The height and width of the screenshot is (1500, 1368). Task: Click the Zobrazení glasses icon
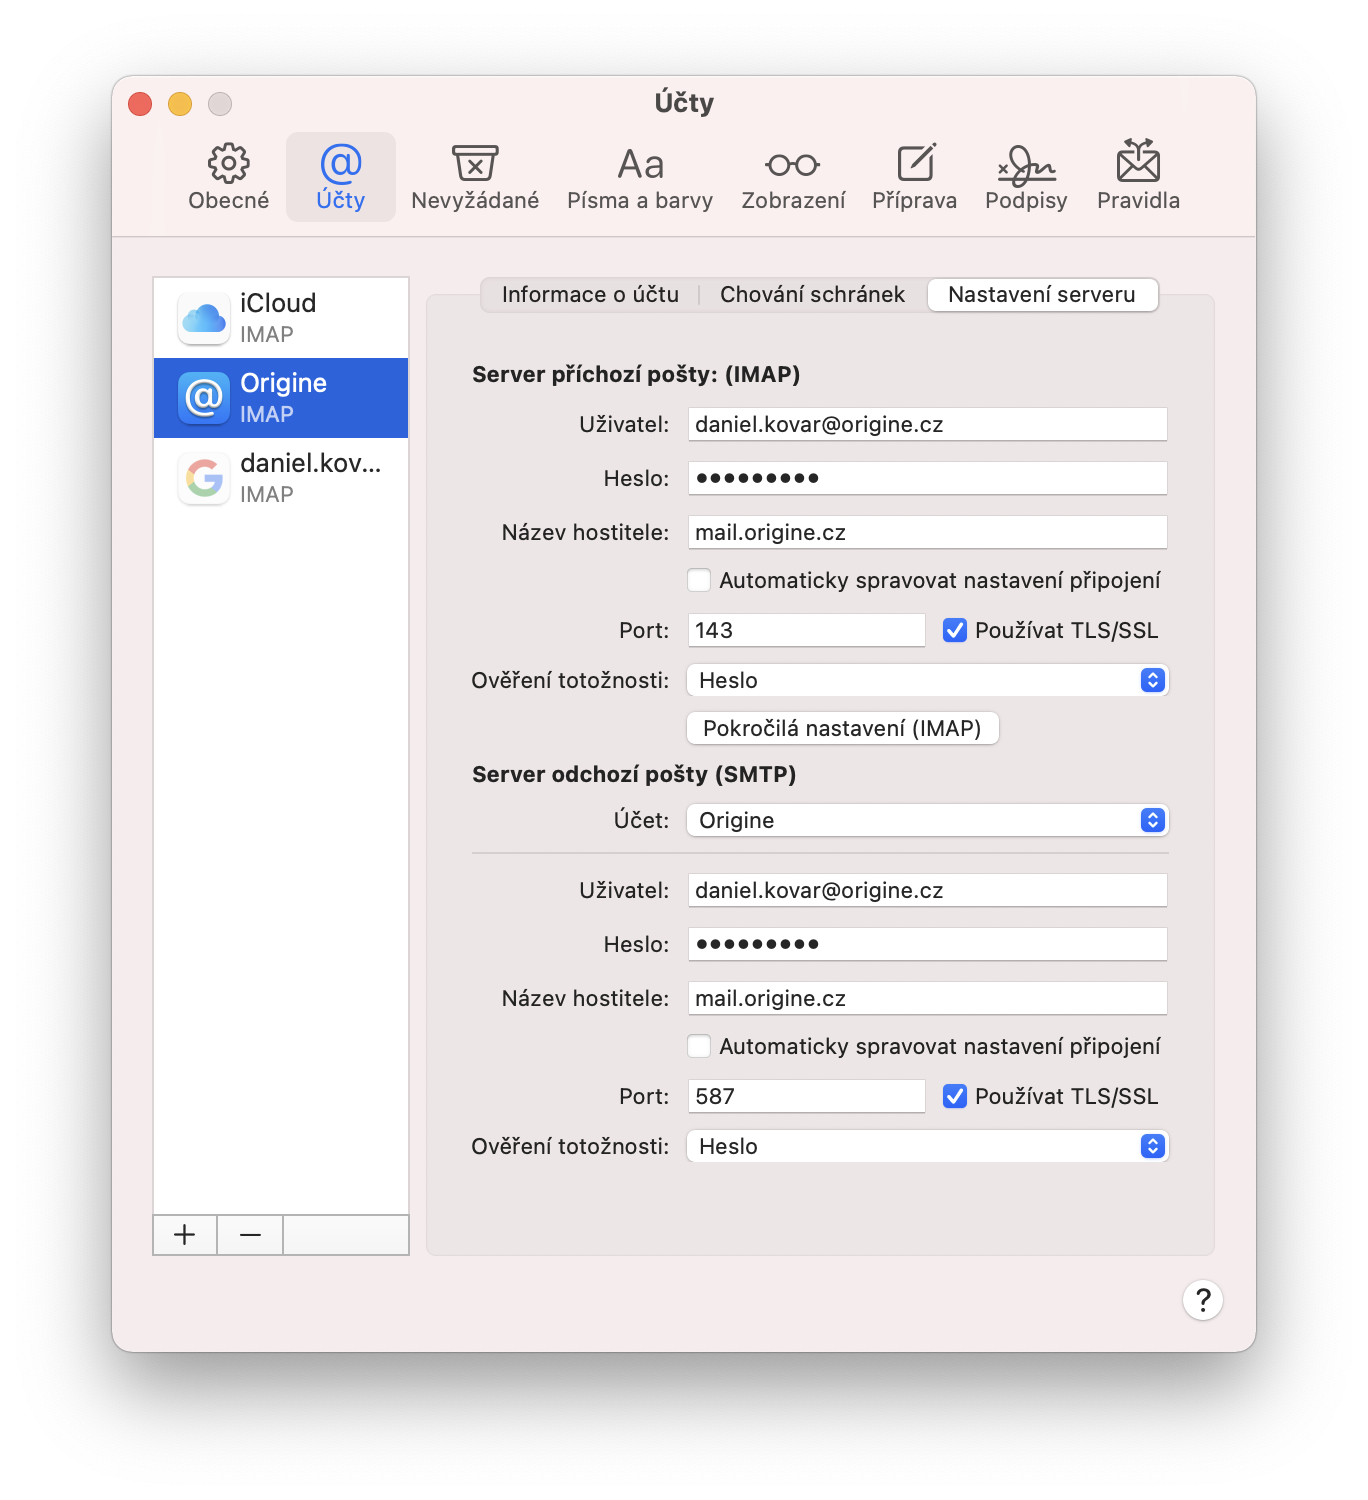(791, 176)
